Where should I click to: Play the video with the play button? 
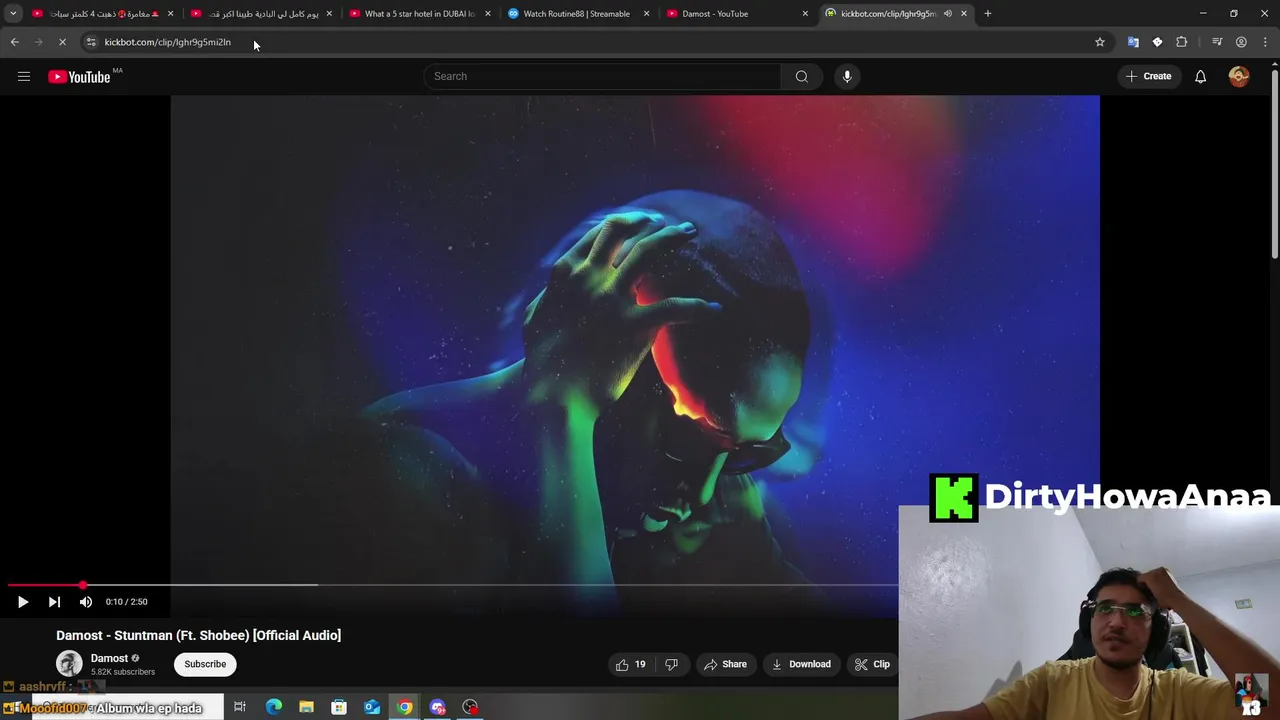23,602
